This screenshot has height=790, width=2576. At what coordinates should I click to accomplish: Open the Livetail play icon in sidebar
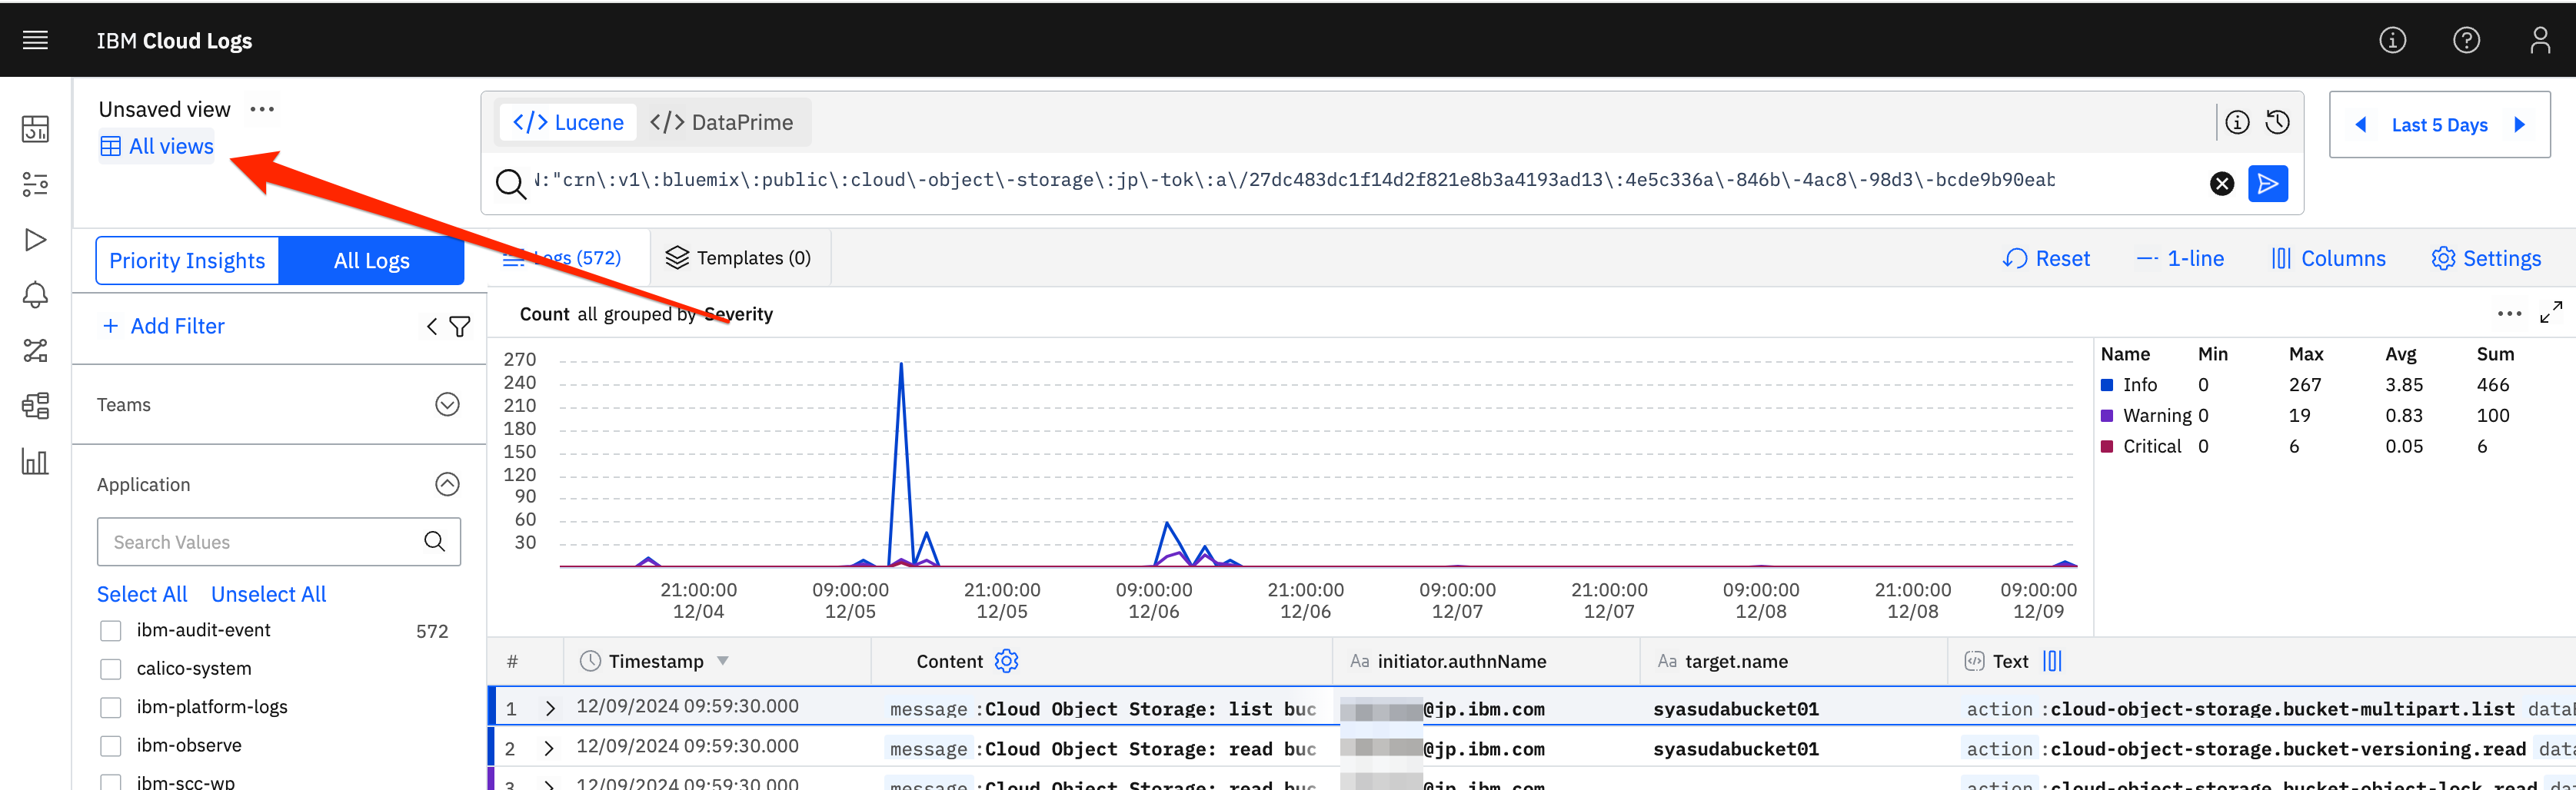click(35, 239)
